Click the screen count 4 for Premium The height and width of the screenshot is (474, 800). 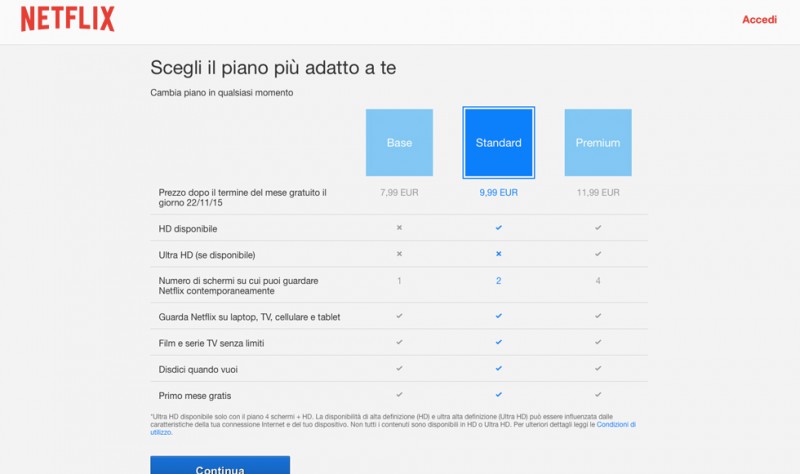tap(598, 281)
